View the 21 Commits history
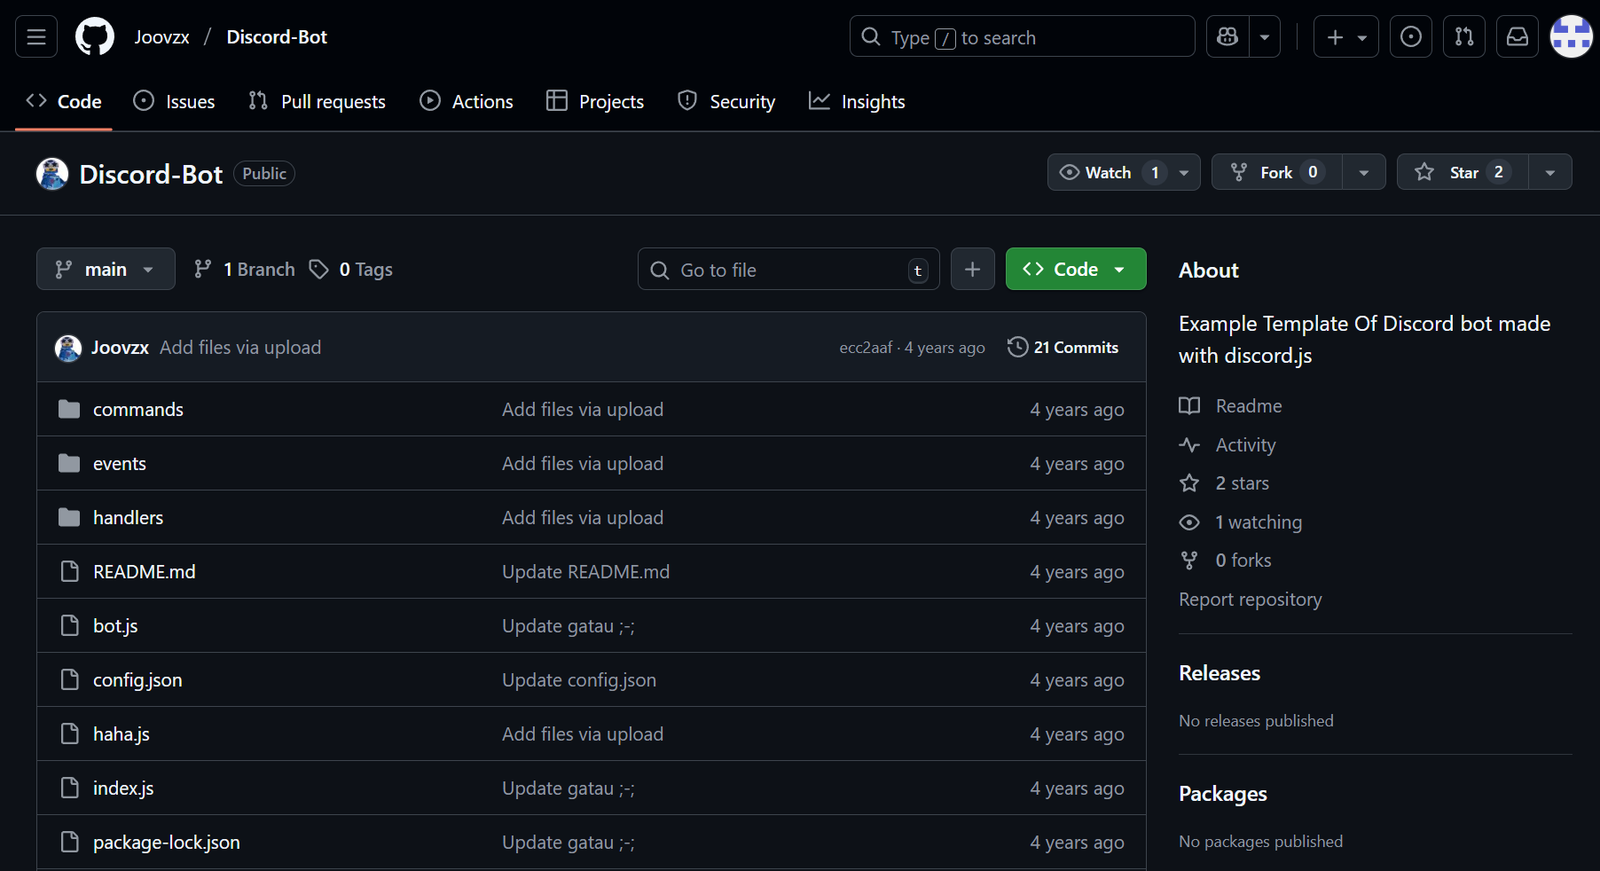This screenshot has width=1600, height=871. (x=1063, y=347)
